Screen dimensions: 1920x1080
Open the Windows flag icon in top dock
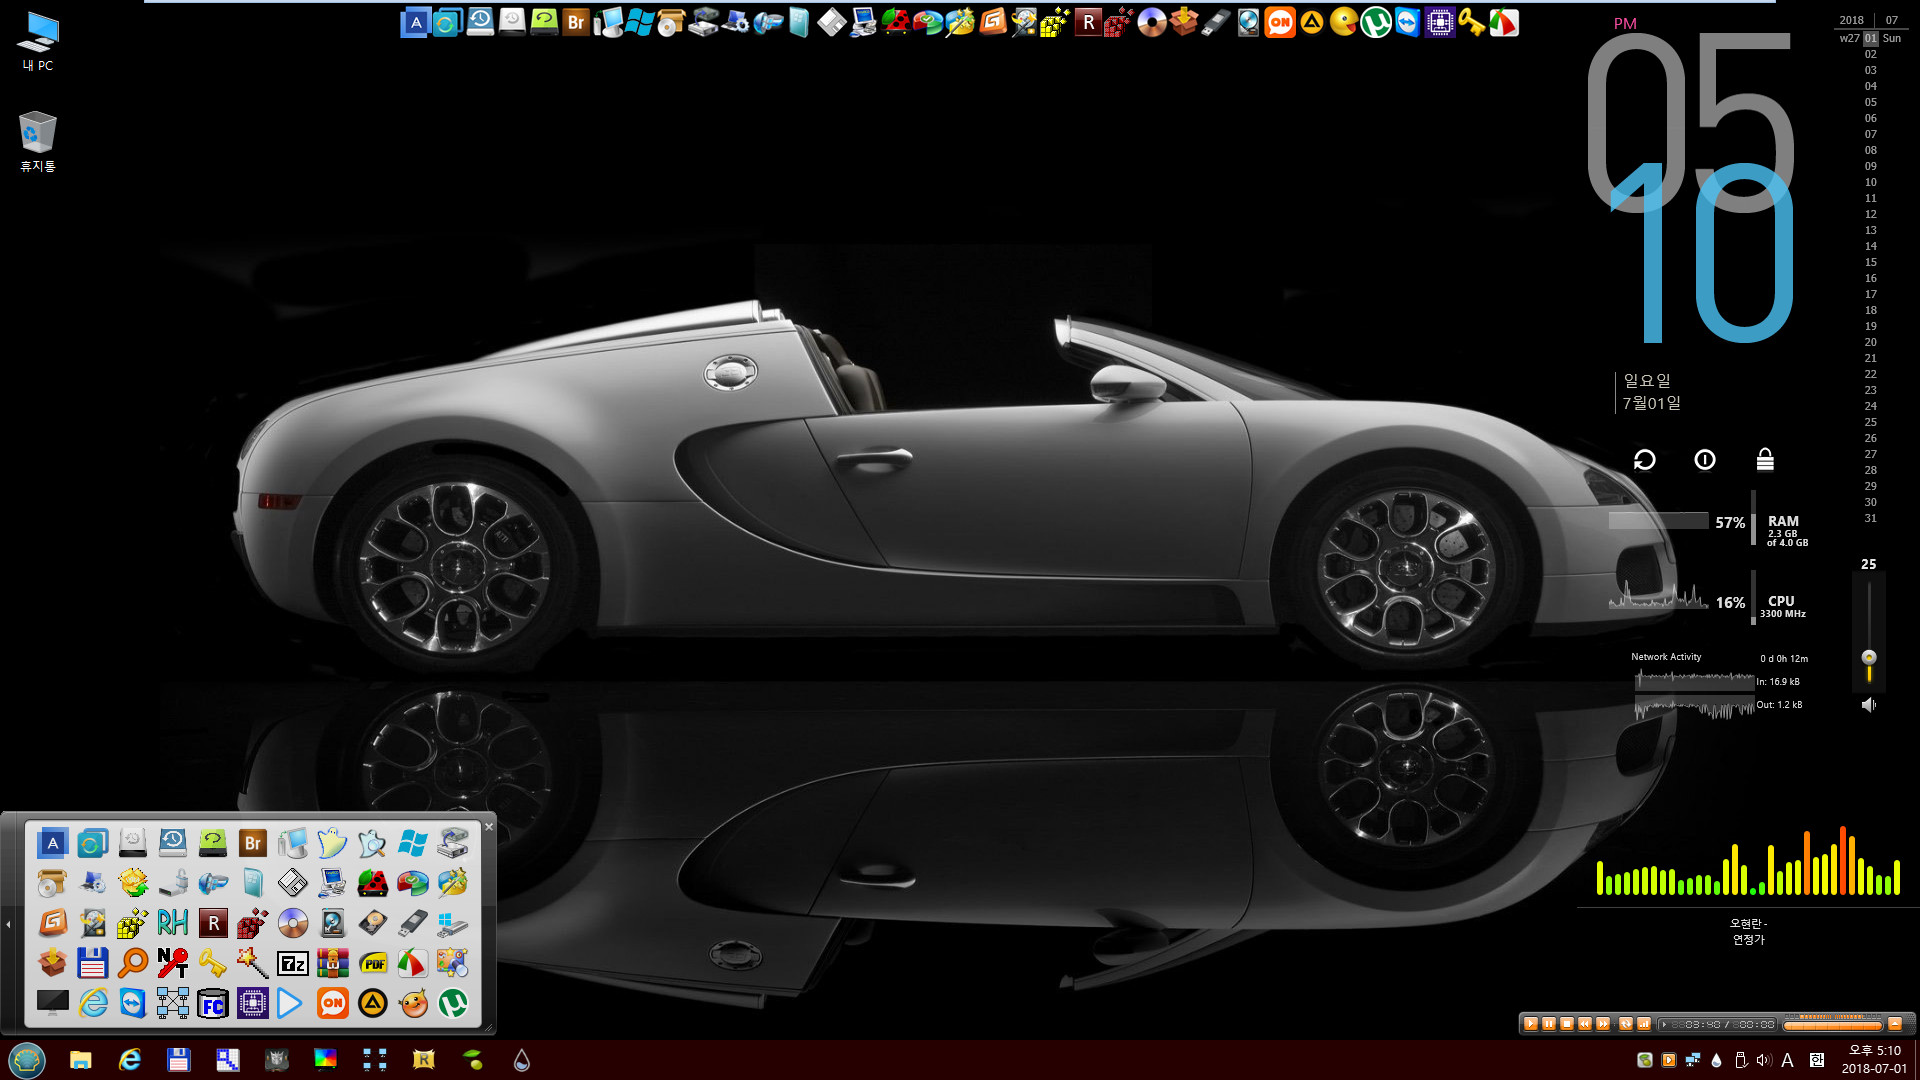[640, 22]
